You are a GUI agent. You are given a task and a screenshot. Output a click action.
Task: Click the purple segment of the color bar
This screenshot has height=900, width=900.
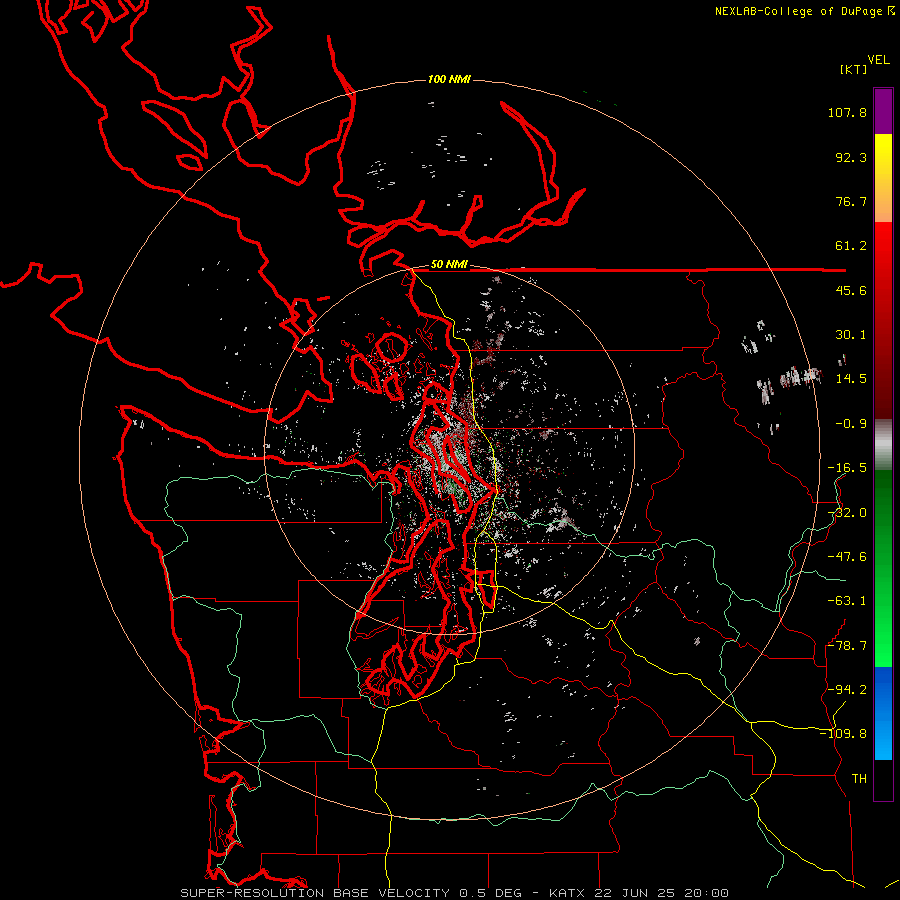(x=883, y=112)
